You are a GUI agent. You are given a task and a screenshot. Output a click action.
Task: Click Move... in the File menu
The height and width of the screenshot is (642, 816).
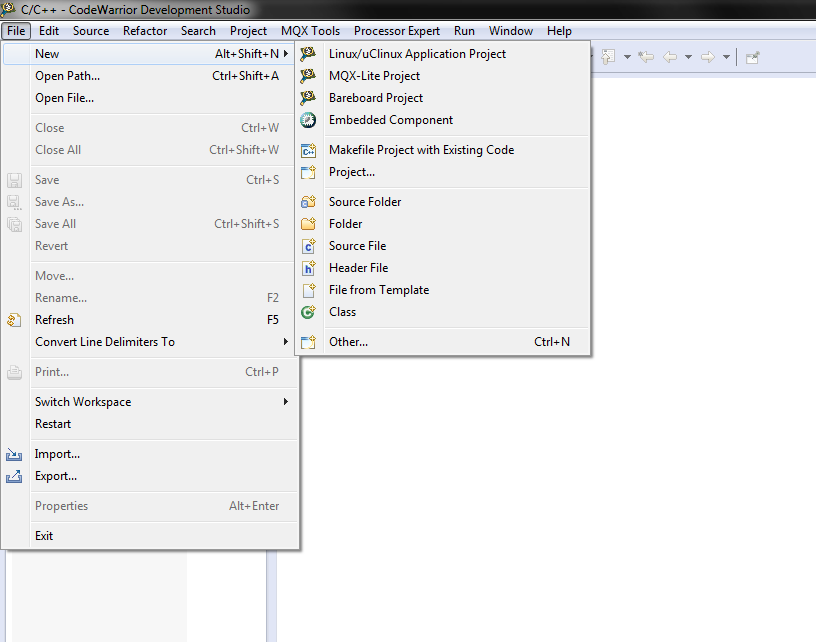[150, 276]
